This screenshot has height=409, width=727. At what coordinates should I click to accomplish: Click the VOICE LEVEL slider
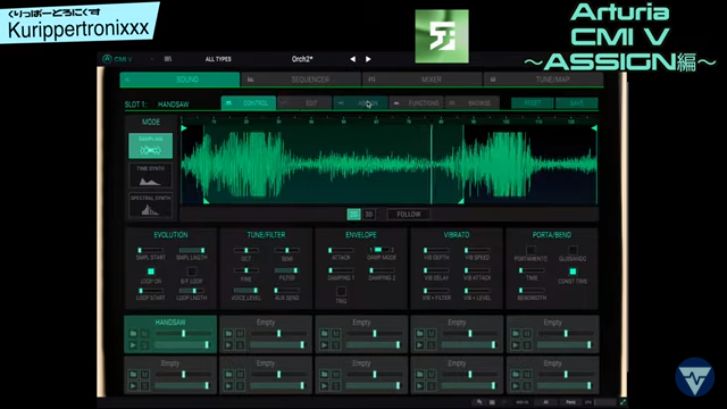(246, 291)
